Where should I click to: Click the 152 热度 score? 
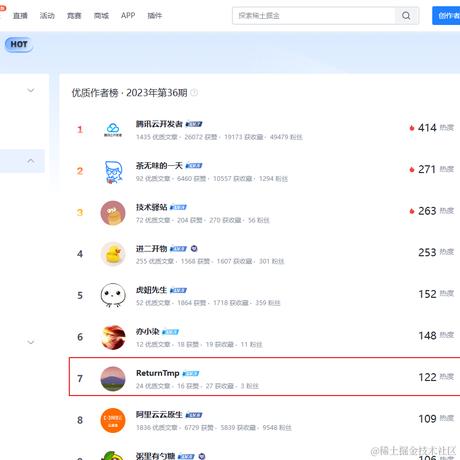point(436,294)
